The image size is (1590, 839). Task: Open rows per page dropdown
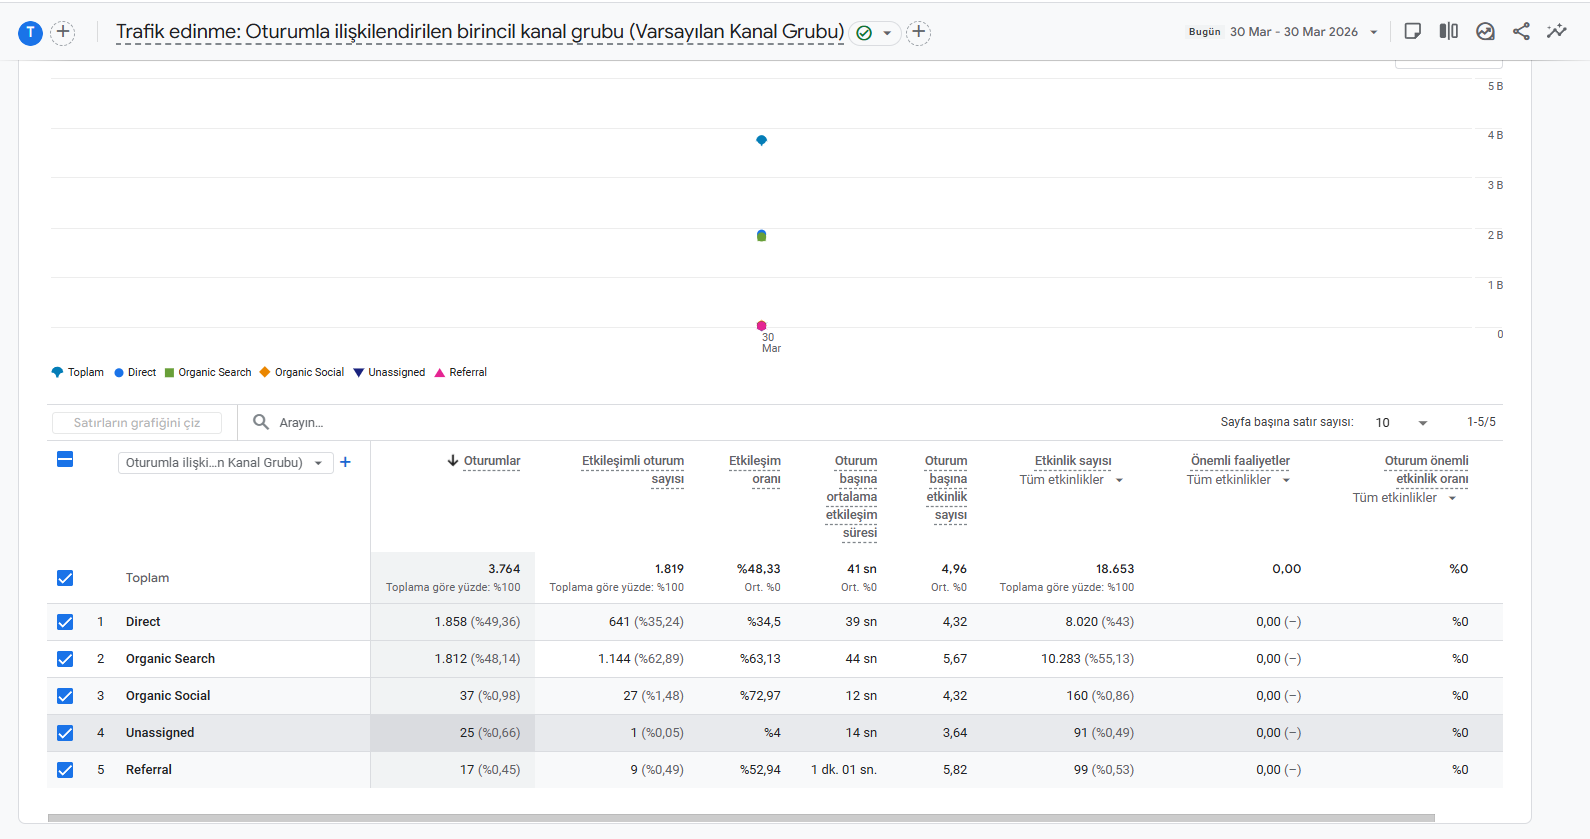pos(1401,423)
